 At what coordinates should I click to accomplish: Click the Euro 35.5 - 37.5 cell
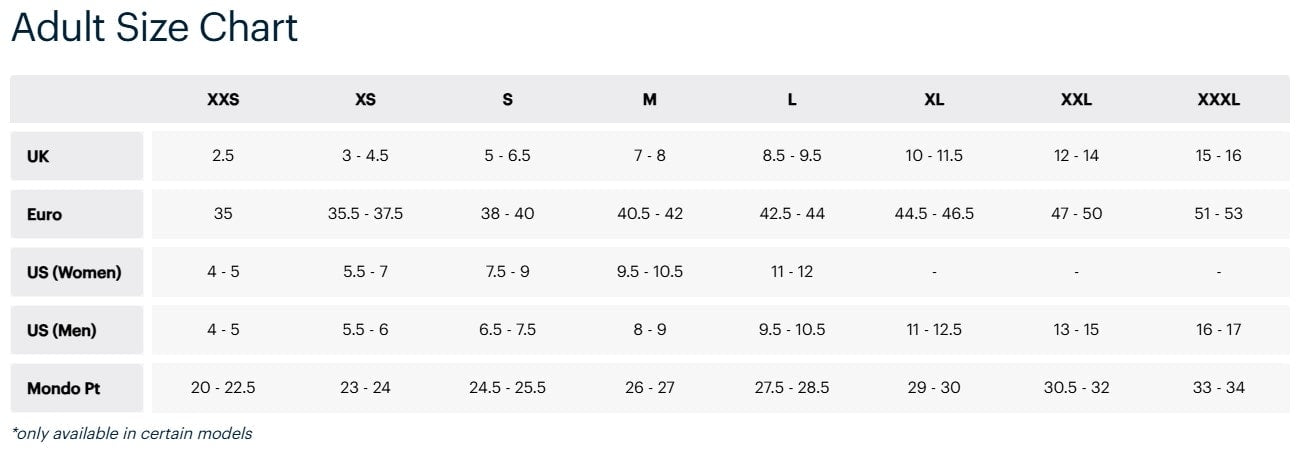(366, 214)
